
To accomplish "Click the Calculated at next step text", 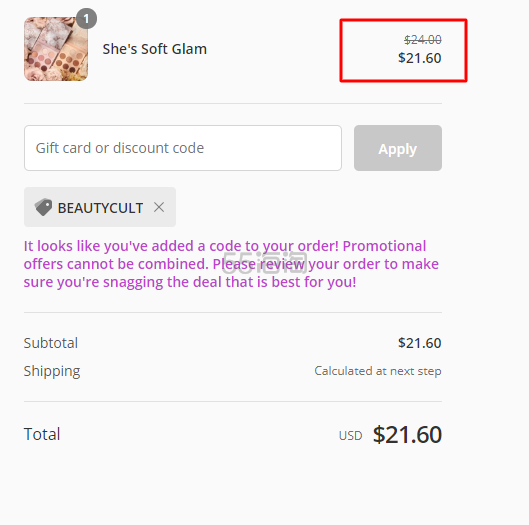I will pos(378,371).
